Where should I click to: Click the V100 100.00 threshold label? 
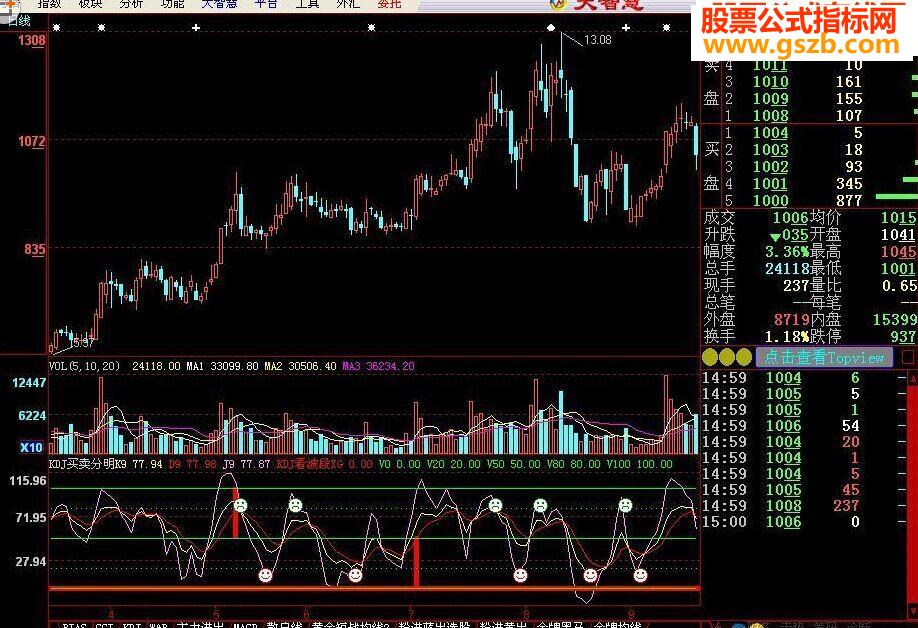coord(639,464)
